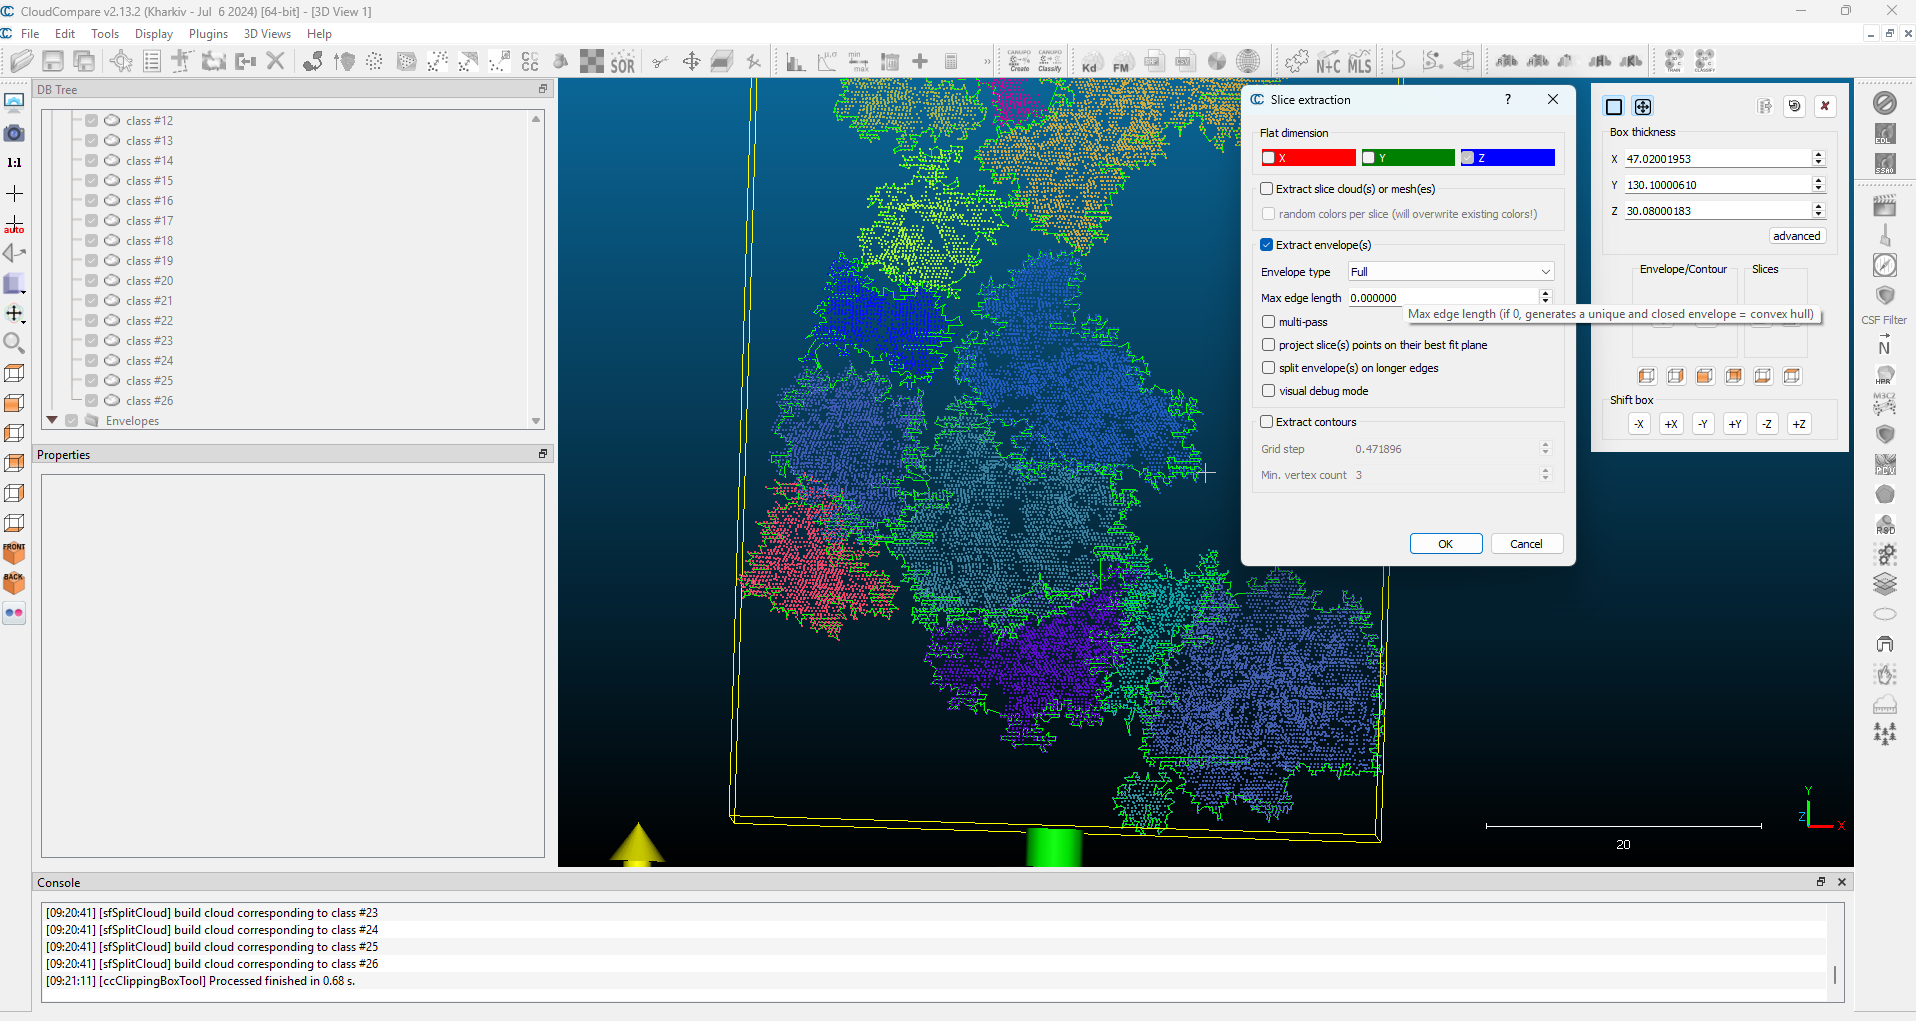This screenshot has height=1021, width=1916.
Task: Open the Plugins menu
Action: click(208, 34)
